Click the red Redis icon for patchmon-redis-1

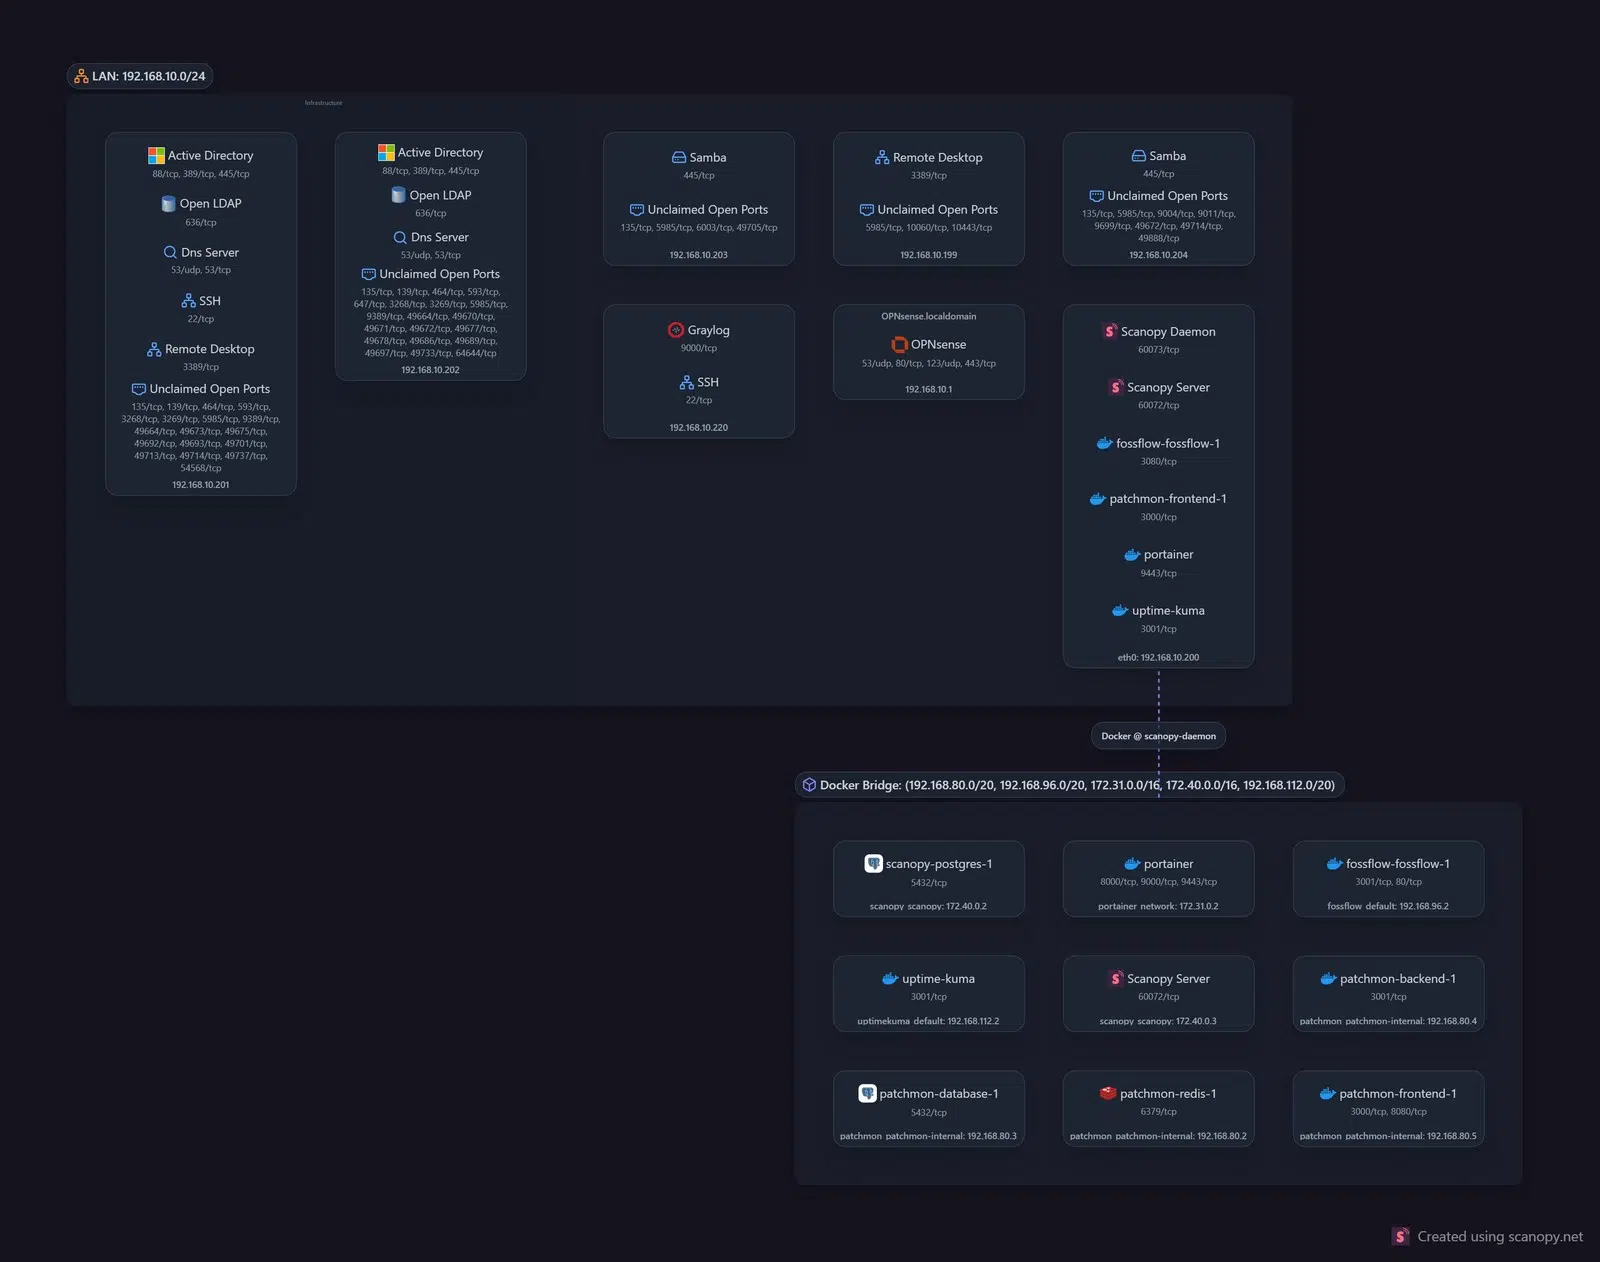pyautogui.click(x=1108, y=1093)
